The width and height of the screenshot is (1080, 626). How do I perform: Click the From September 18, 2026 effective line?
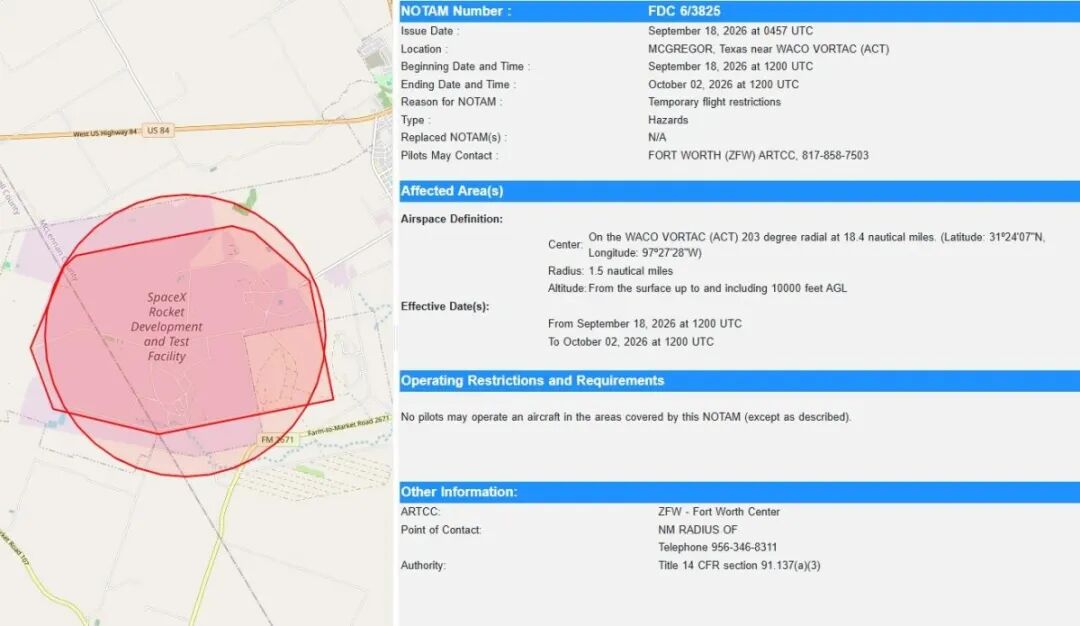645,324
